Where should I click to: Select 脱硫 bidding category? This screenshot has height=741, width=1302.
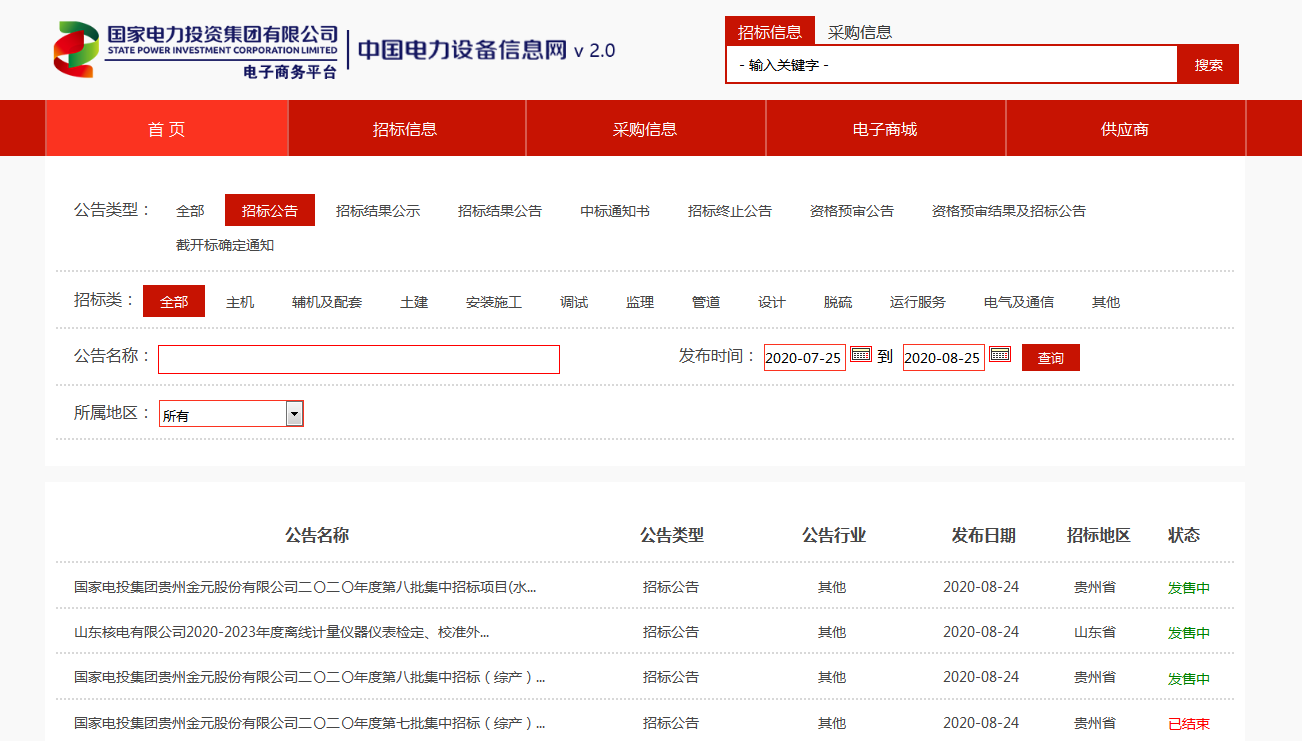pyautogui.click(x=838, y=302)
